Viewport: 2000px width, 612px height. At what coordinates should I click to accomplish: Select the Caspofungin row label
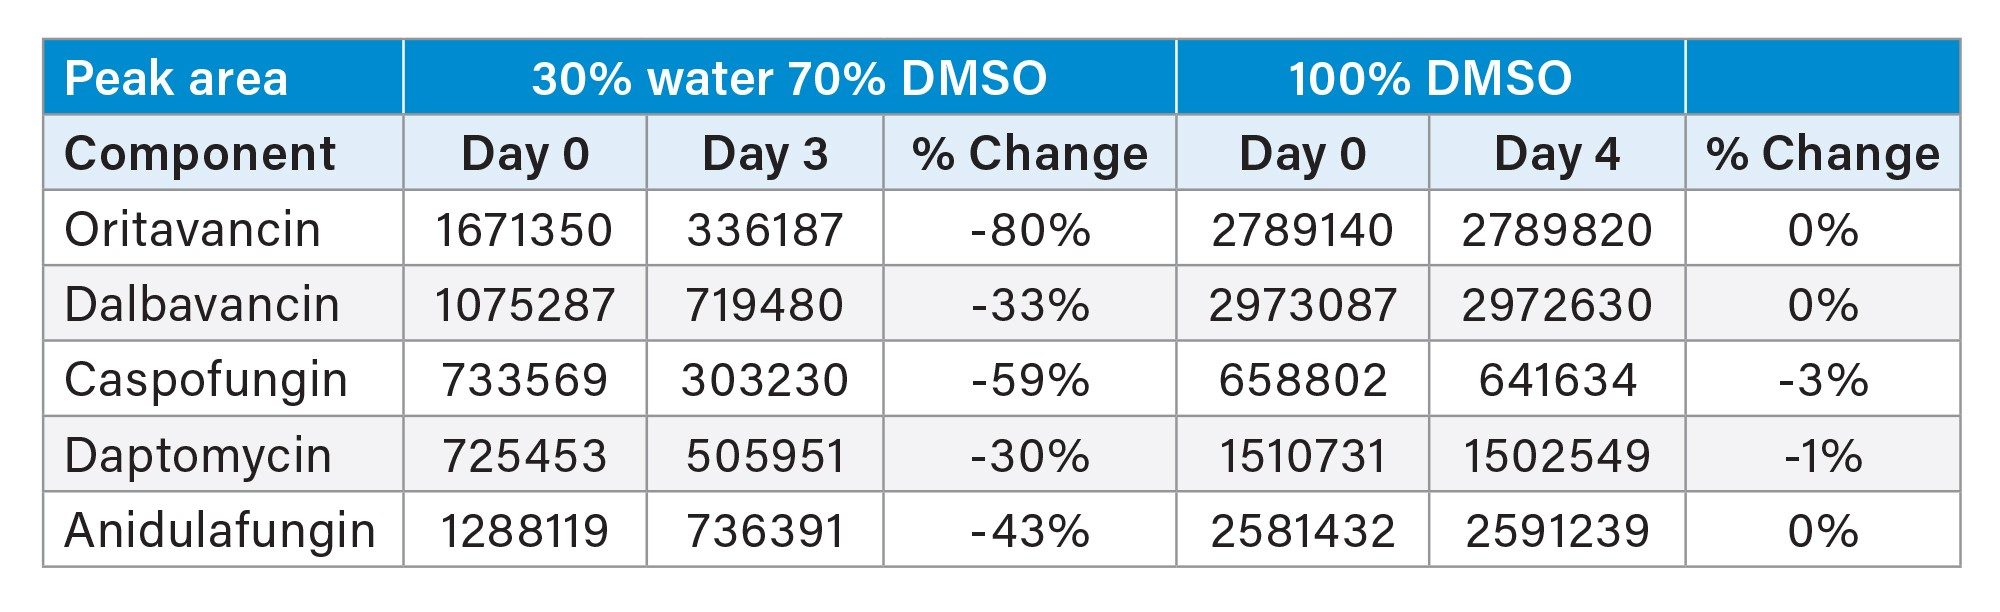(x=206, y=380)
